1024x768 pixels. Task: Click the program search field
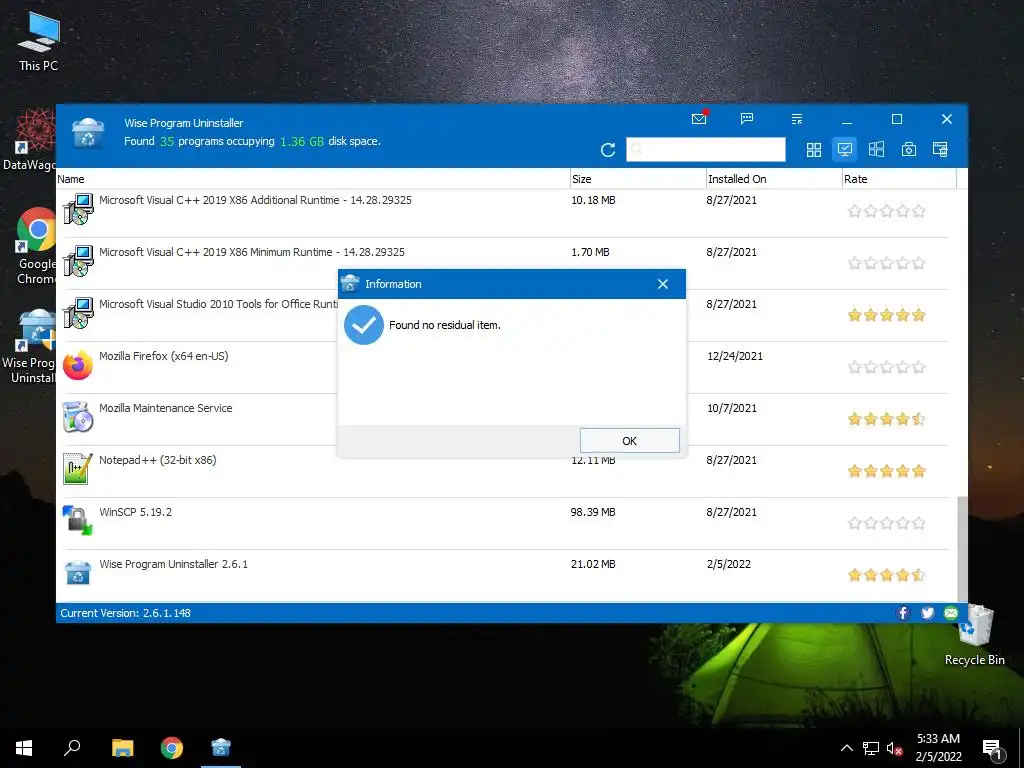[705, 150]
